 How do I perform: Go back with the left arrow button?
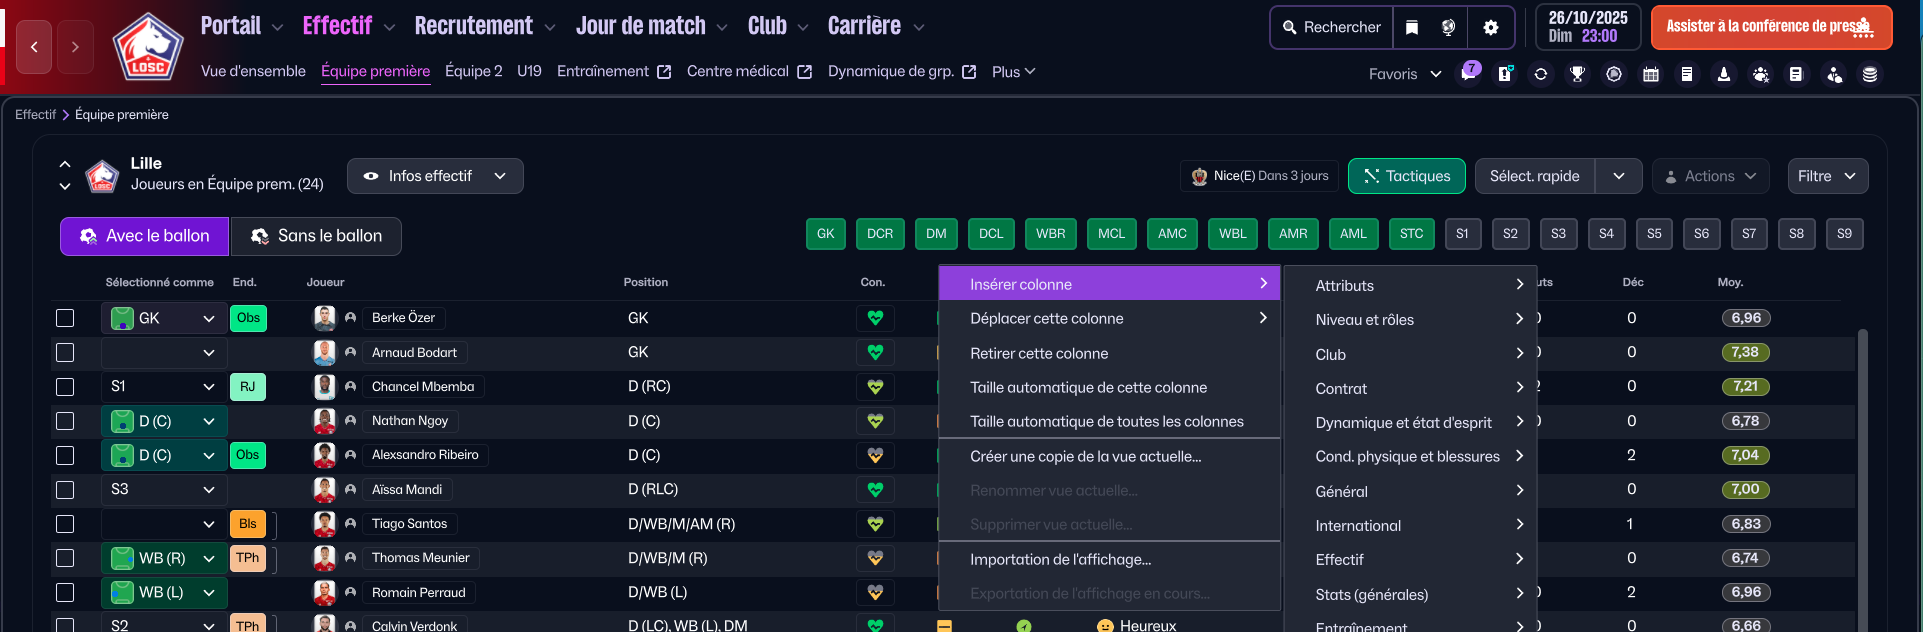tap(34, 47)
